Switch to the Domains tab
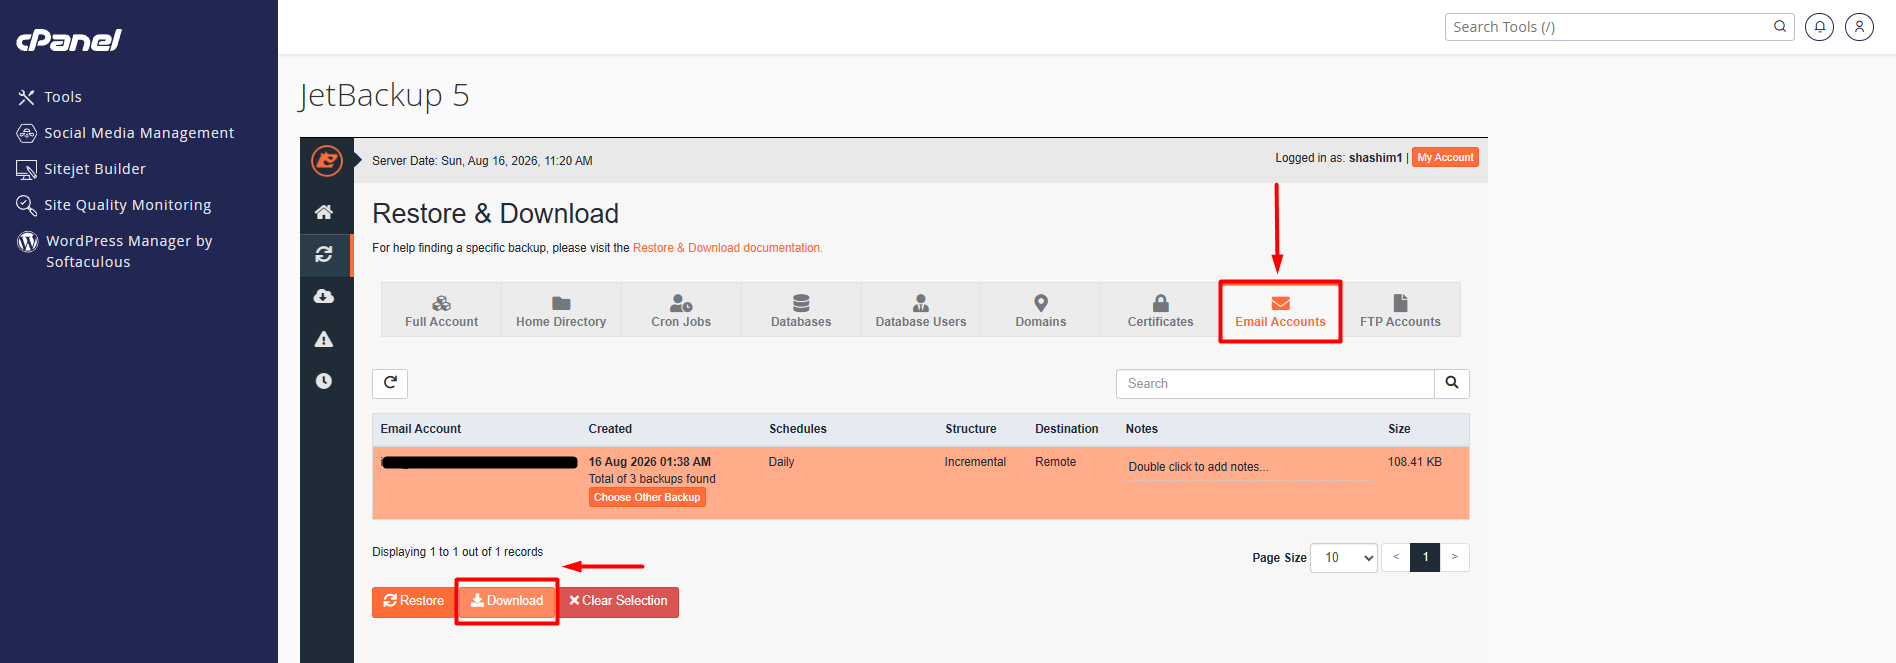The image size is (1896, 663). point(1041,310)
